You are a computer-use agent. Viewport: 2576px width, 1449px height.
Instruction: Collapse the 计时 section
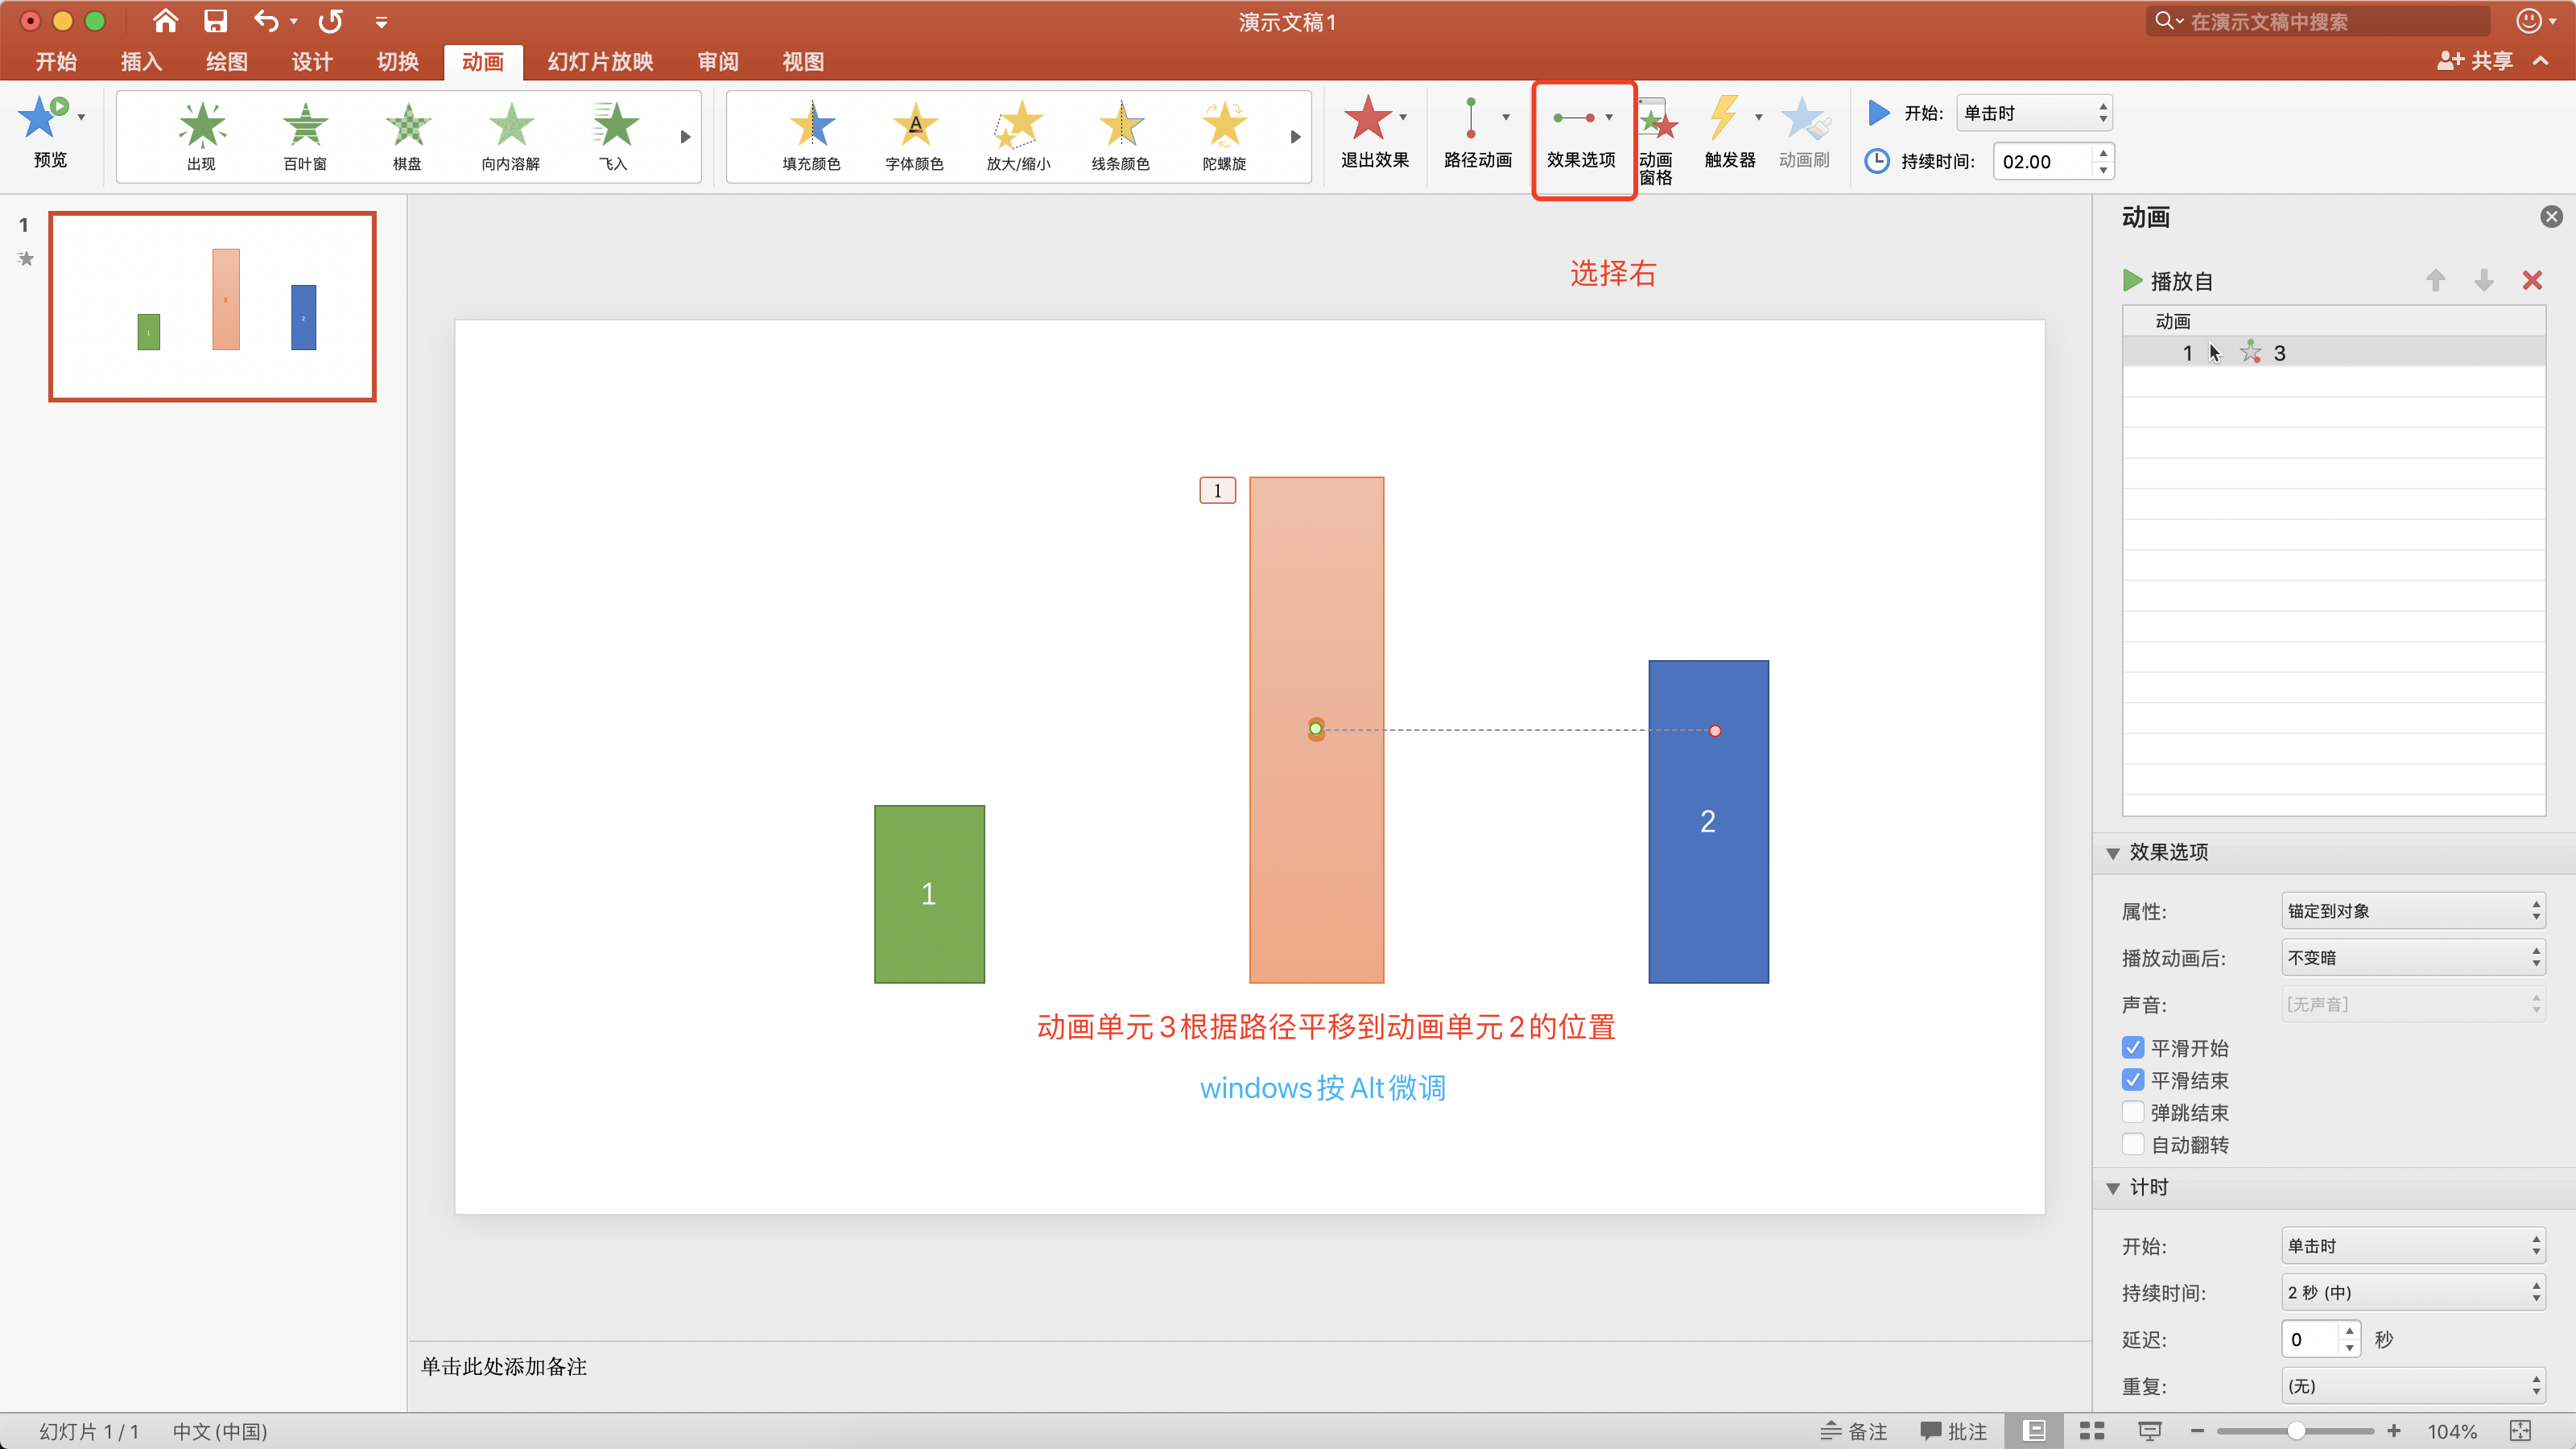coord(2113,1188)
